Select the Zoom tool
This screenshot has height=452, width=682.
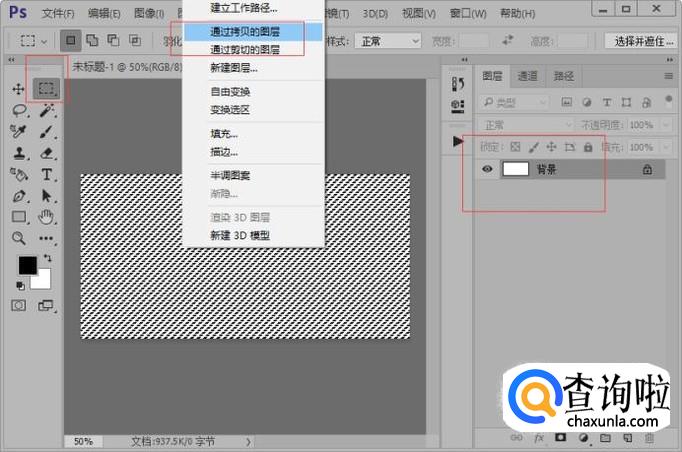18,238
